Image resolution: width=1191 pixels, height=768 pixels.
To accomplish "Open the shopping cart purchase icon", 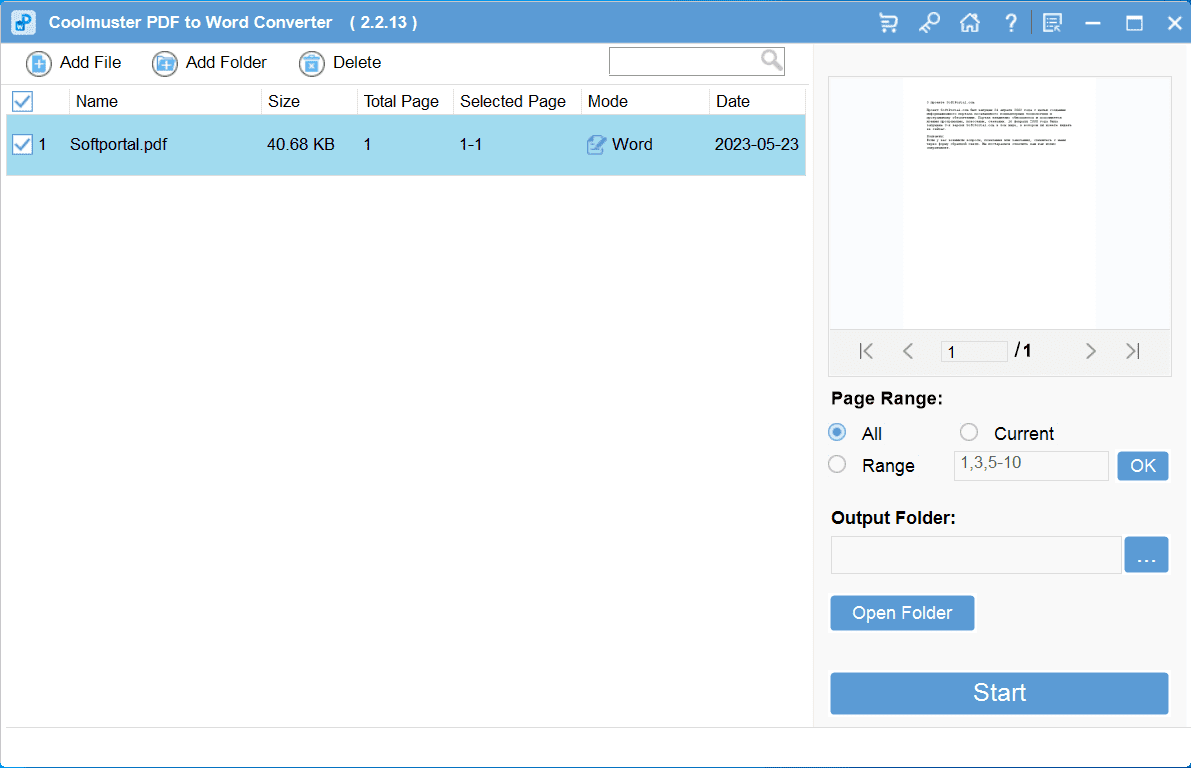I will (888, 23).
